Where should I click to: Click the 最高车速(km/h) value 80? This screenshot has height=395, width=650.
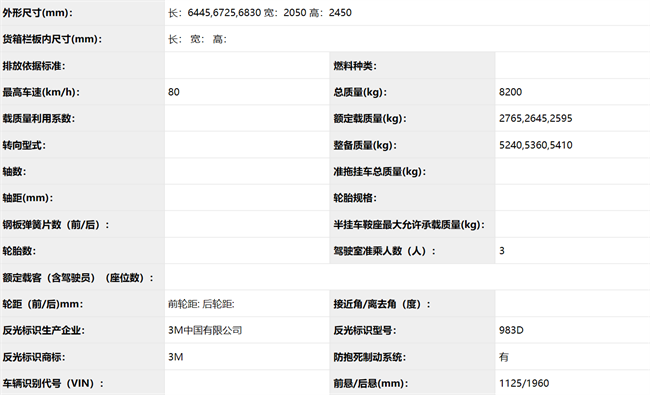(174, 92)
